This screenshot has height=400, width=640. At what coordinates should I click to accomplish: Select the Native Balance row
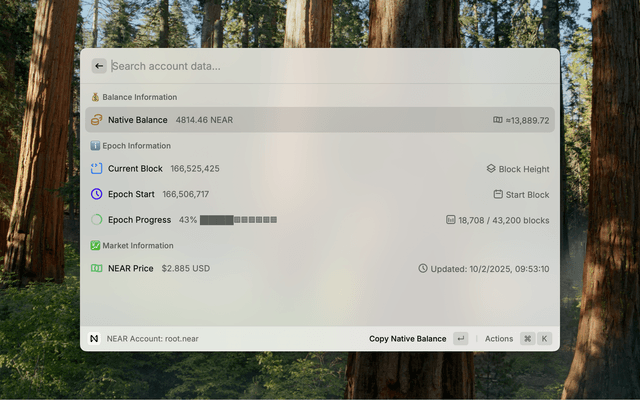(x=320, y=120)
